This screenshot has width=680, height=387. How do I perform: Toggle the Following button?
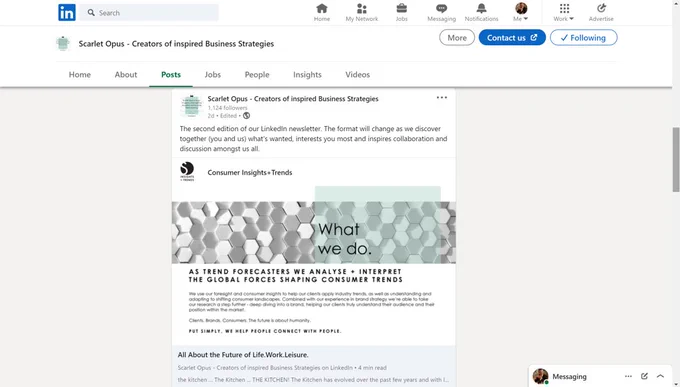point(584,38)
